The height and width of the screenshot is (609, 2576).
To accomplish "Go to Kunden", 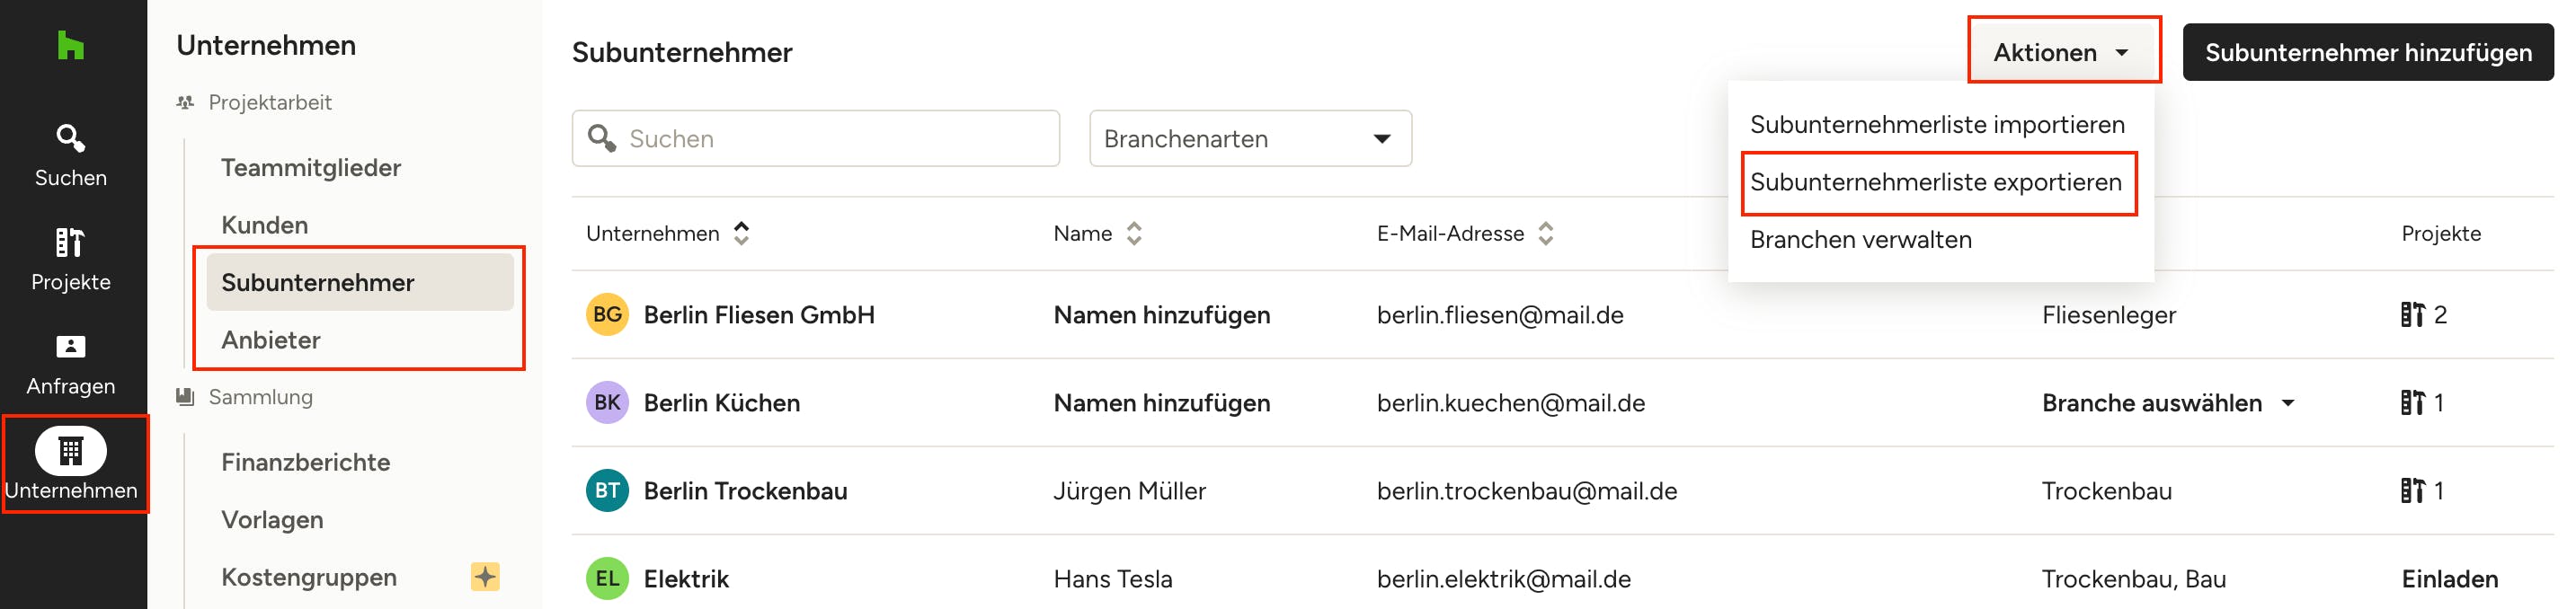I will 265,225.
